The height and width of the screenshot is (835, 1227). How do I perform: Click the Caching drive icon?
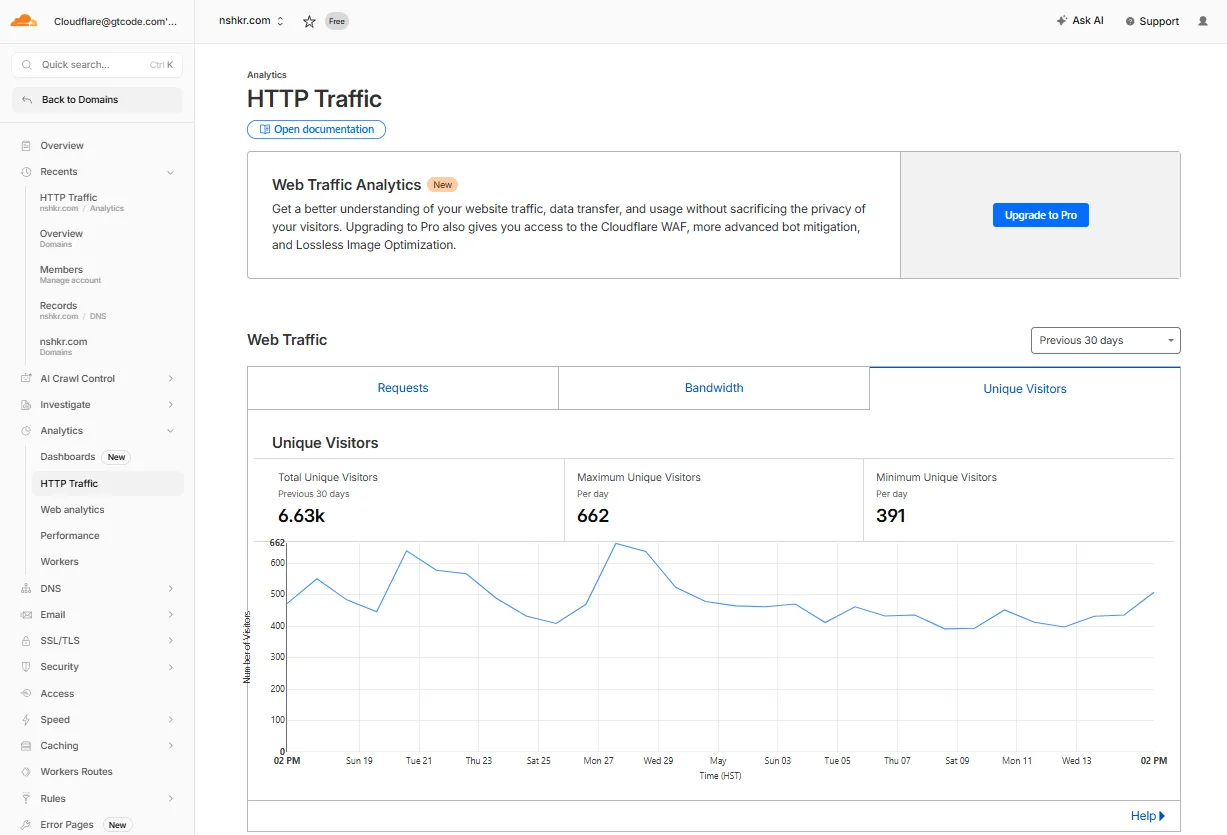(26, 746)
